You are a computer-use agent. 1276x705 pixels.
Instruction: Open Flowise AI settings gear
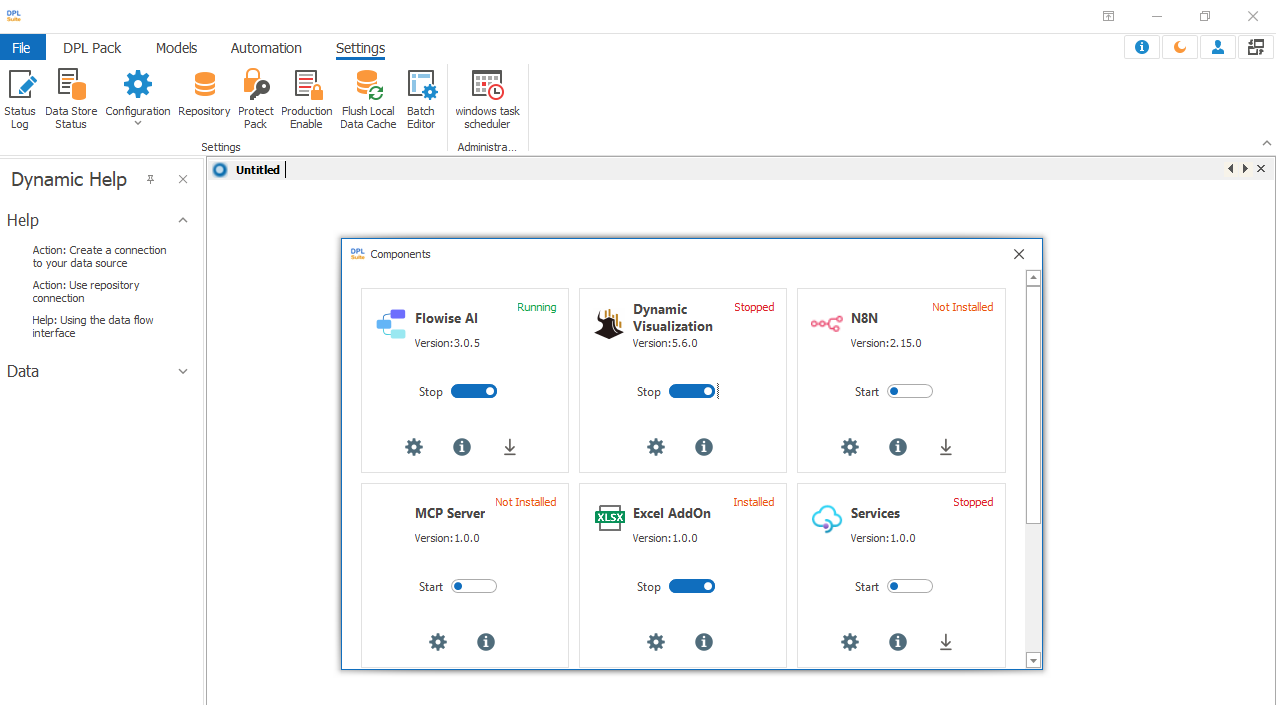(414, 447)
